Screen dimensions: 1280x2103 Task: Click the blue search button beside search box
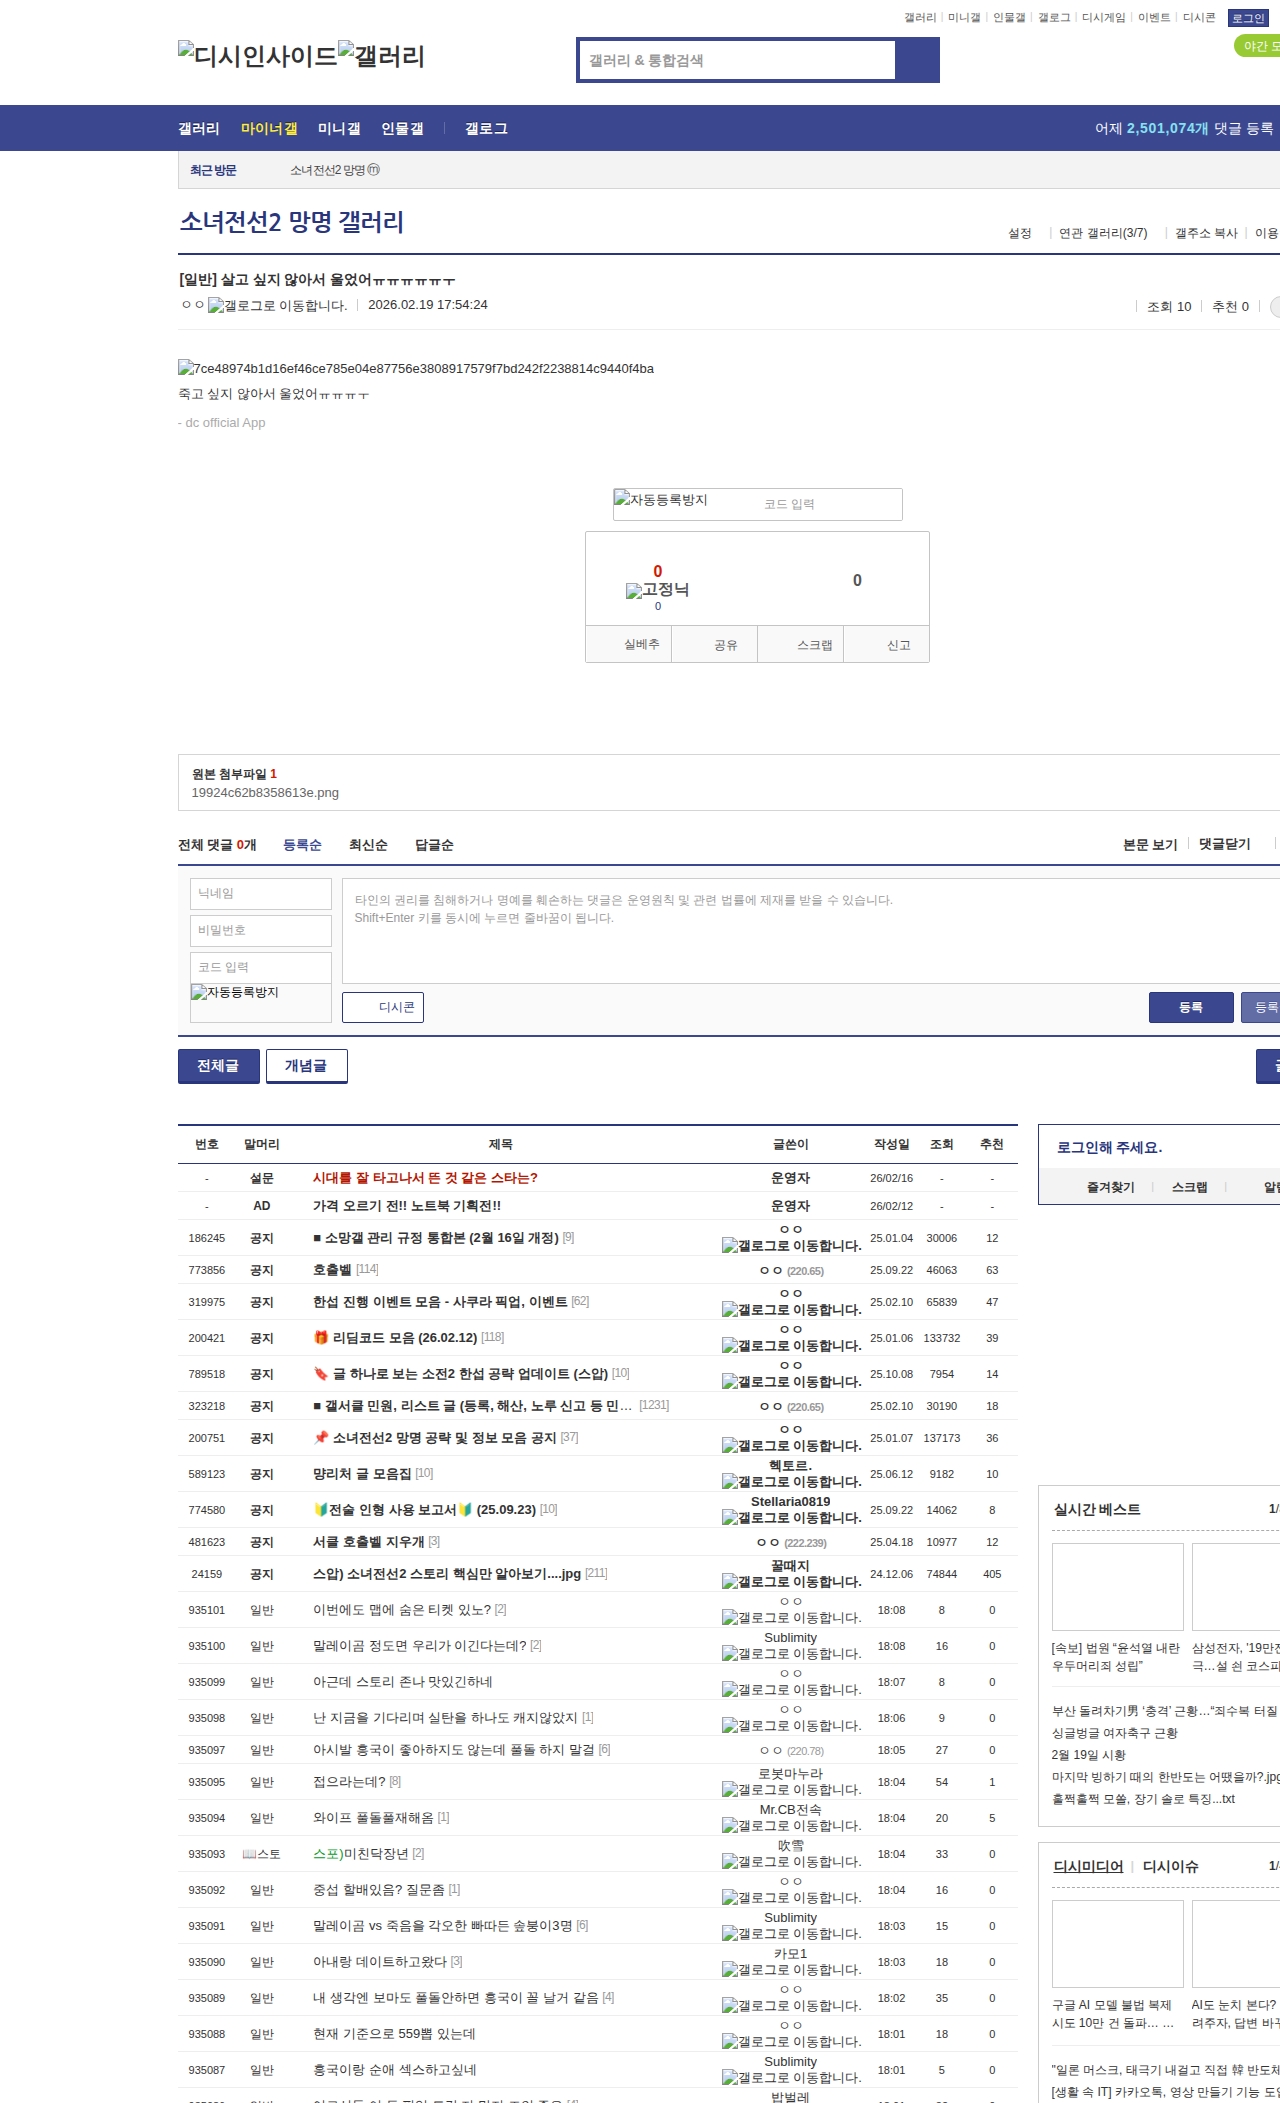point(917,60)
